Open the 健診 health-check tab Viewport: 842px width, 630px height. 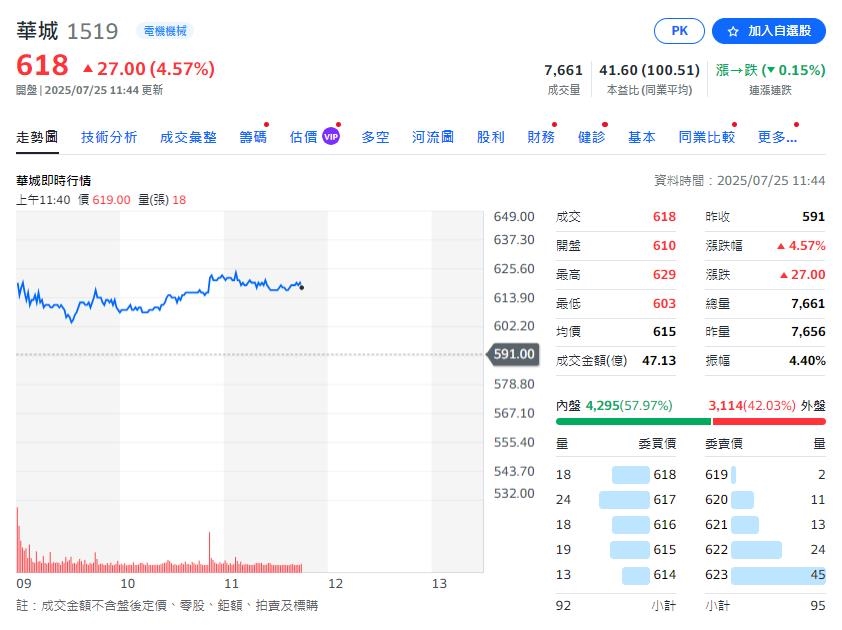tap(591, 136)
